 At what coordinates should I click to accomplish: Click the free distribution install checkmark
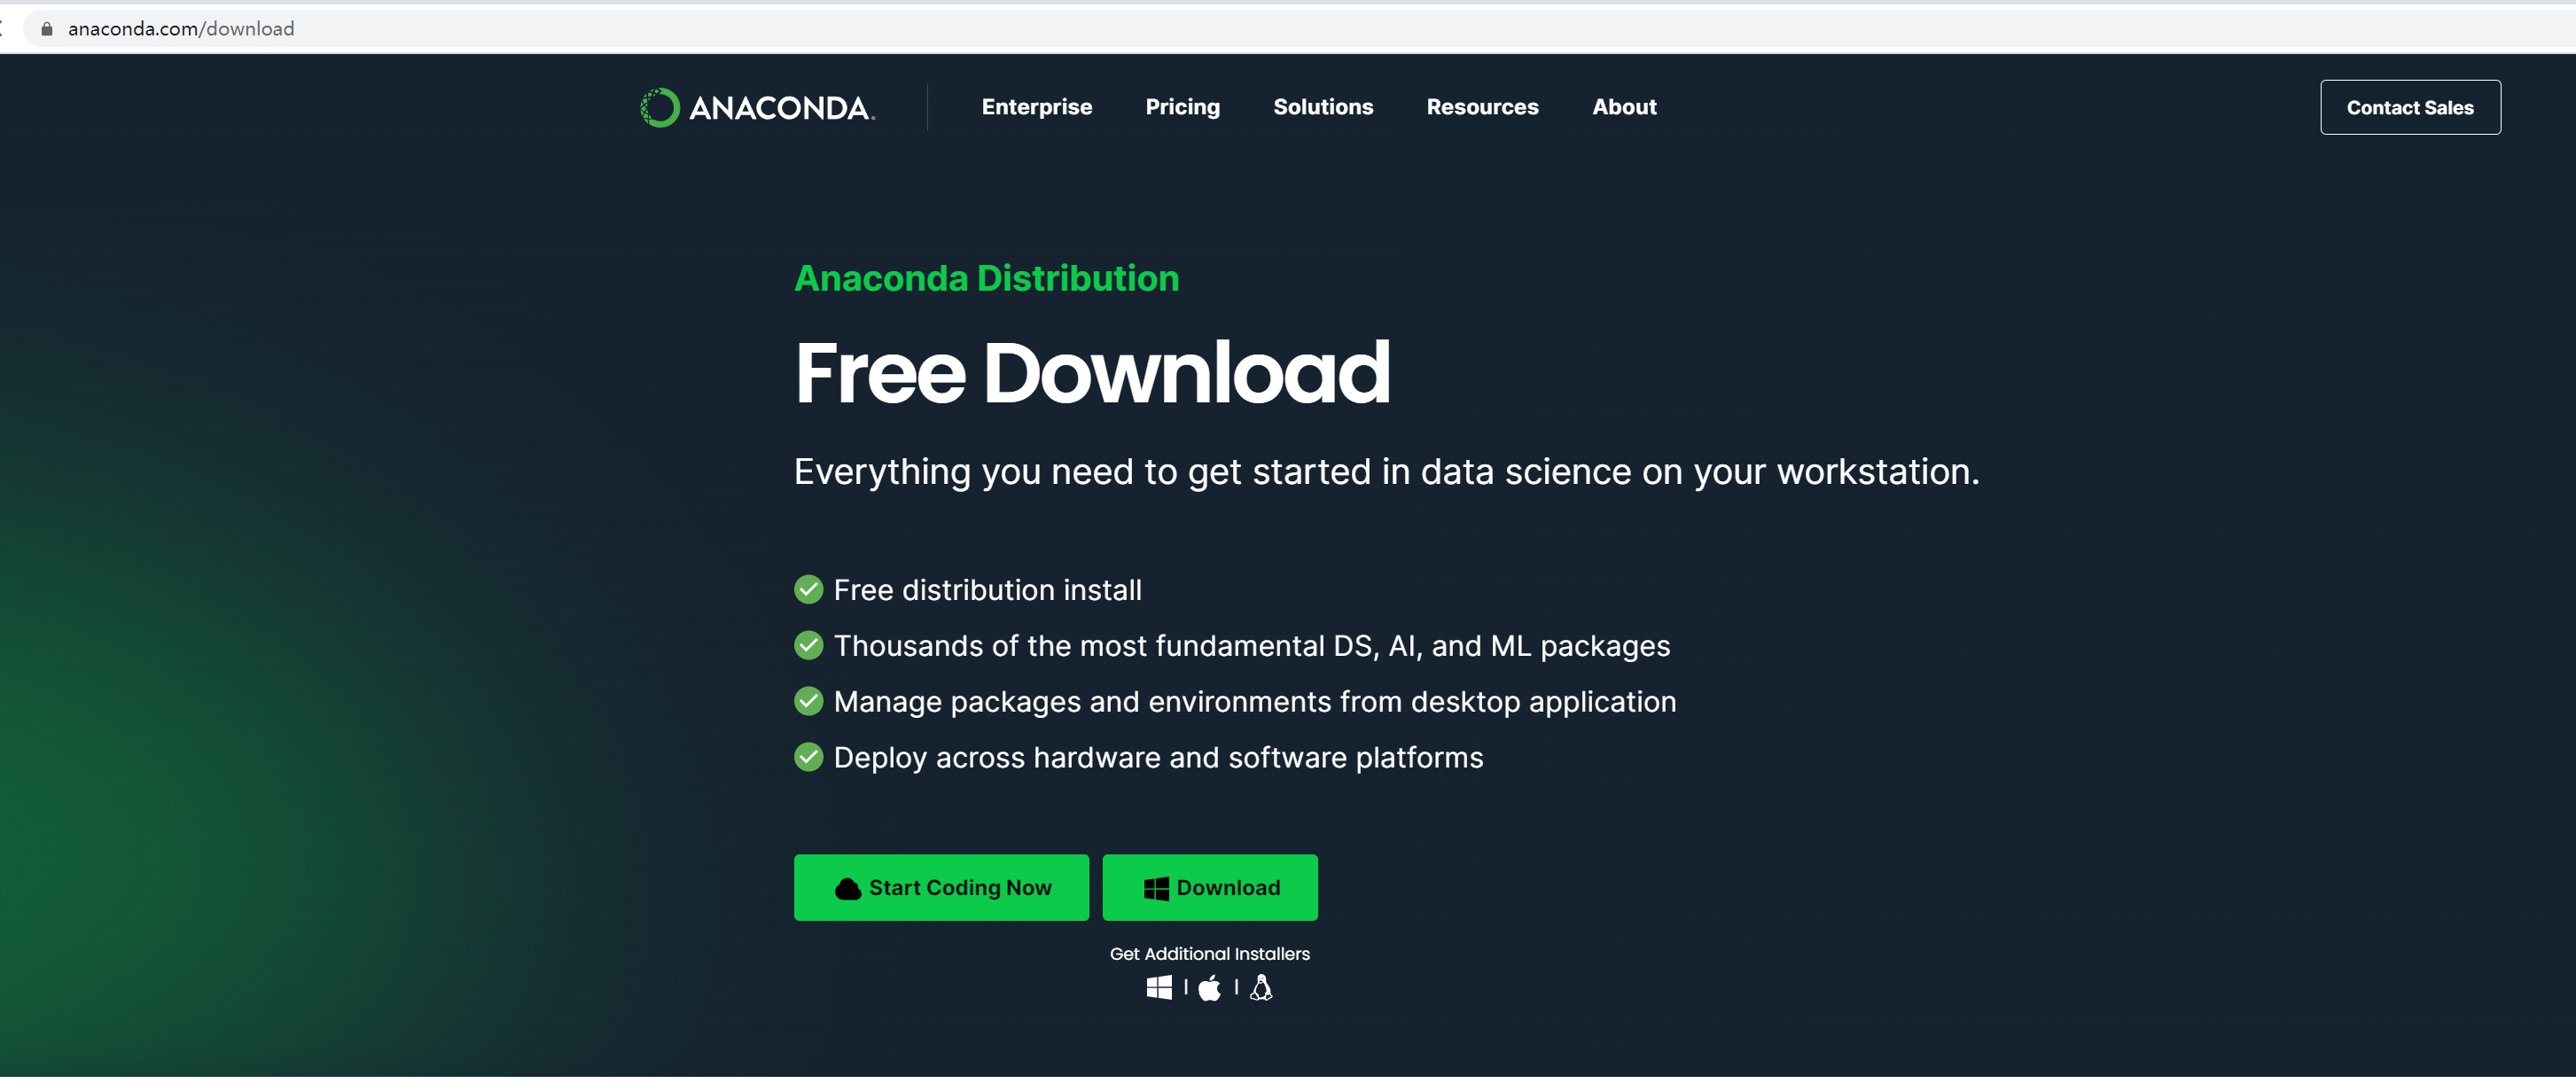click(x=807, y=588)
